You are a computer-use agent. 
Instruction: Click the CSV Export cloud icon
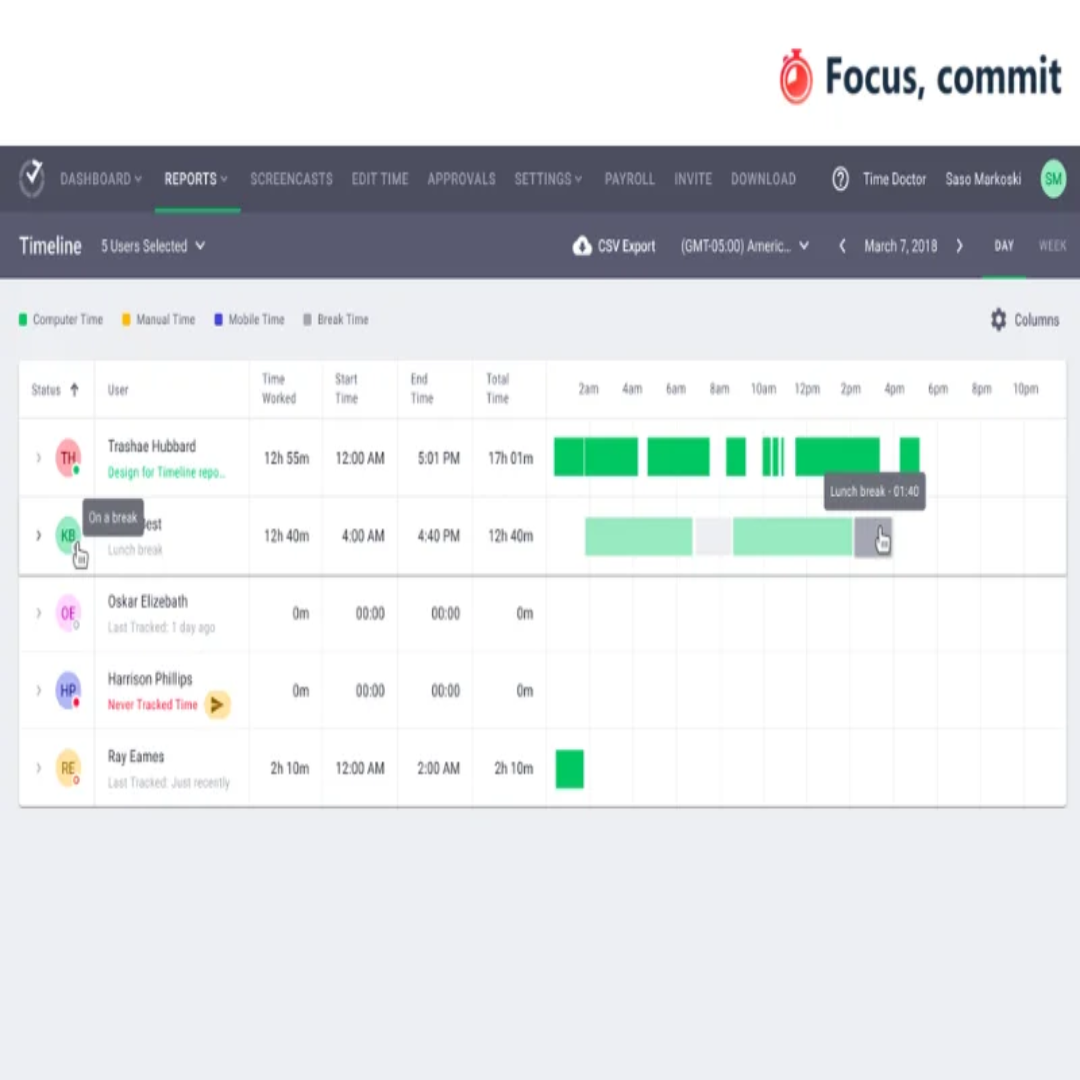coord(581,246)
